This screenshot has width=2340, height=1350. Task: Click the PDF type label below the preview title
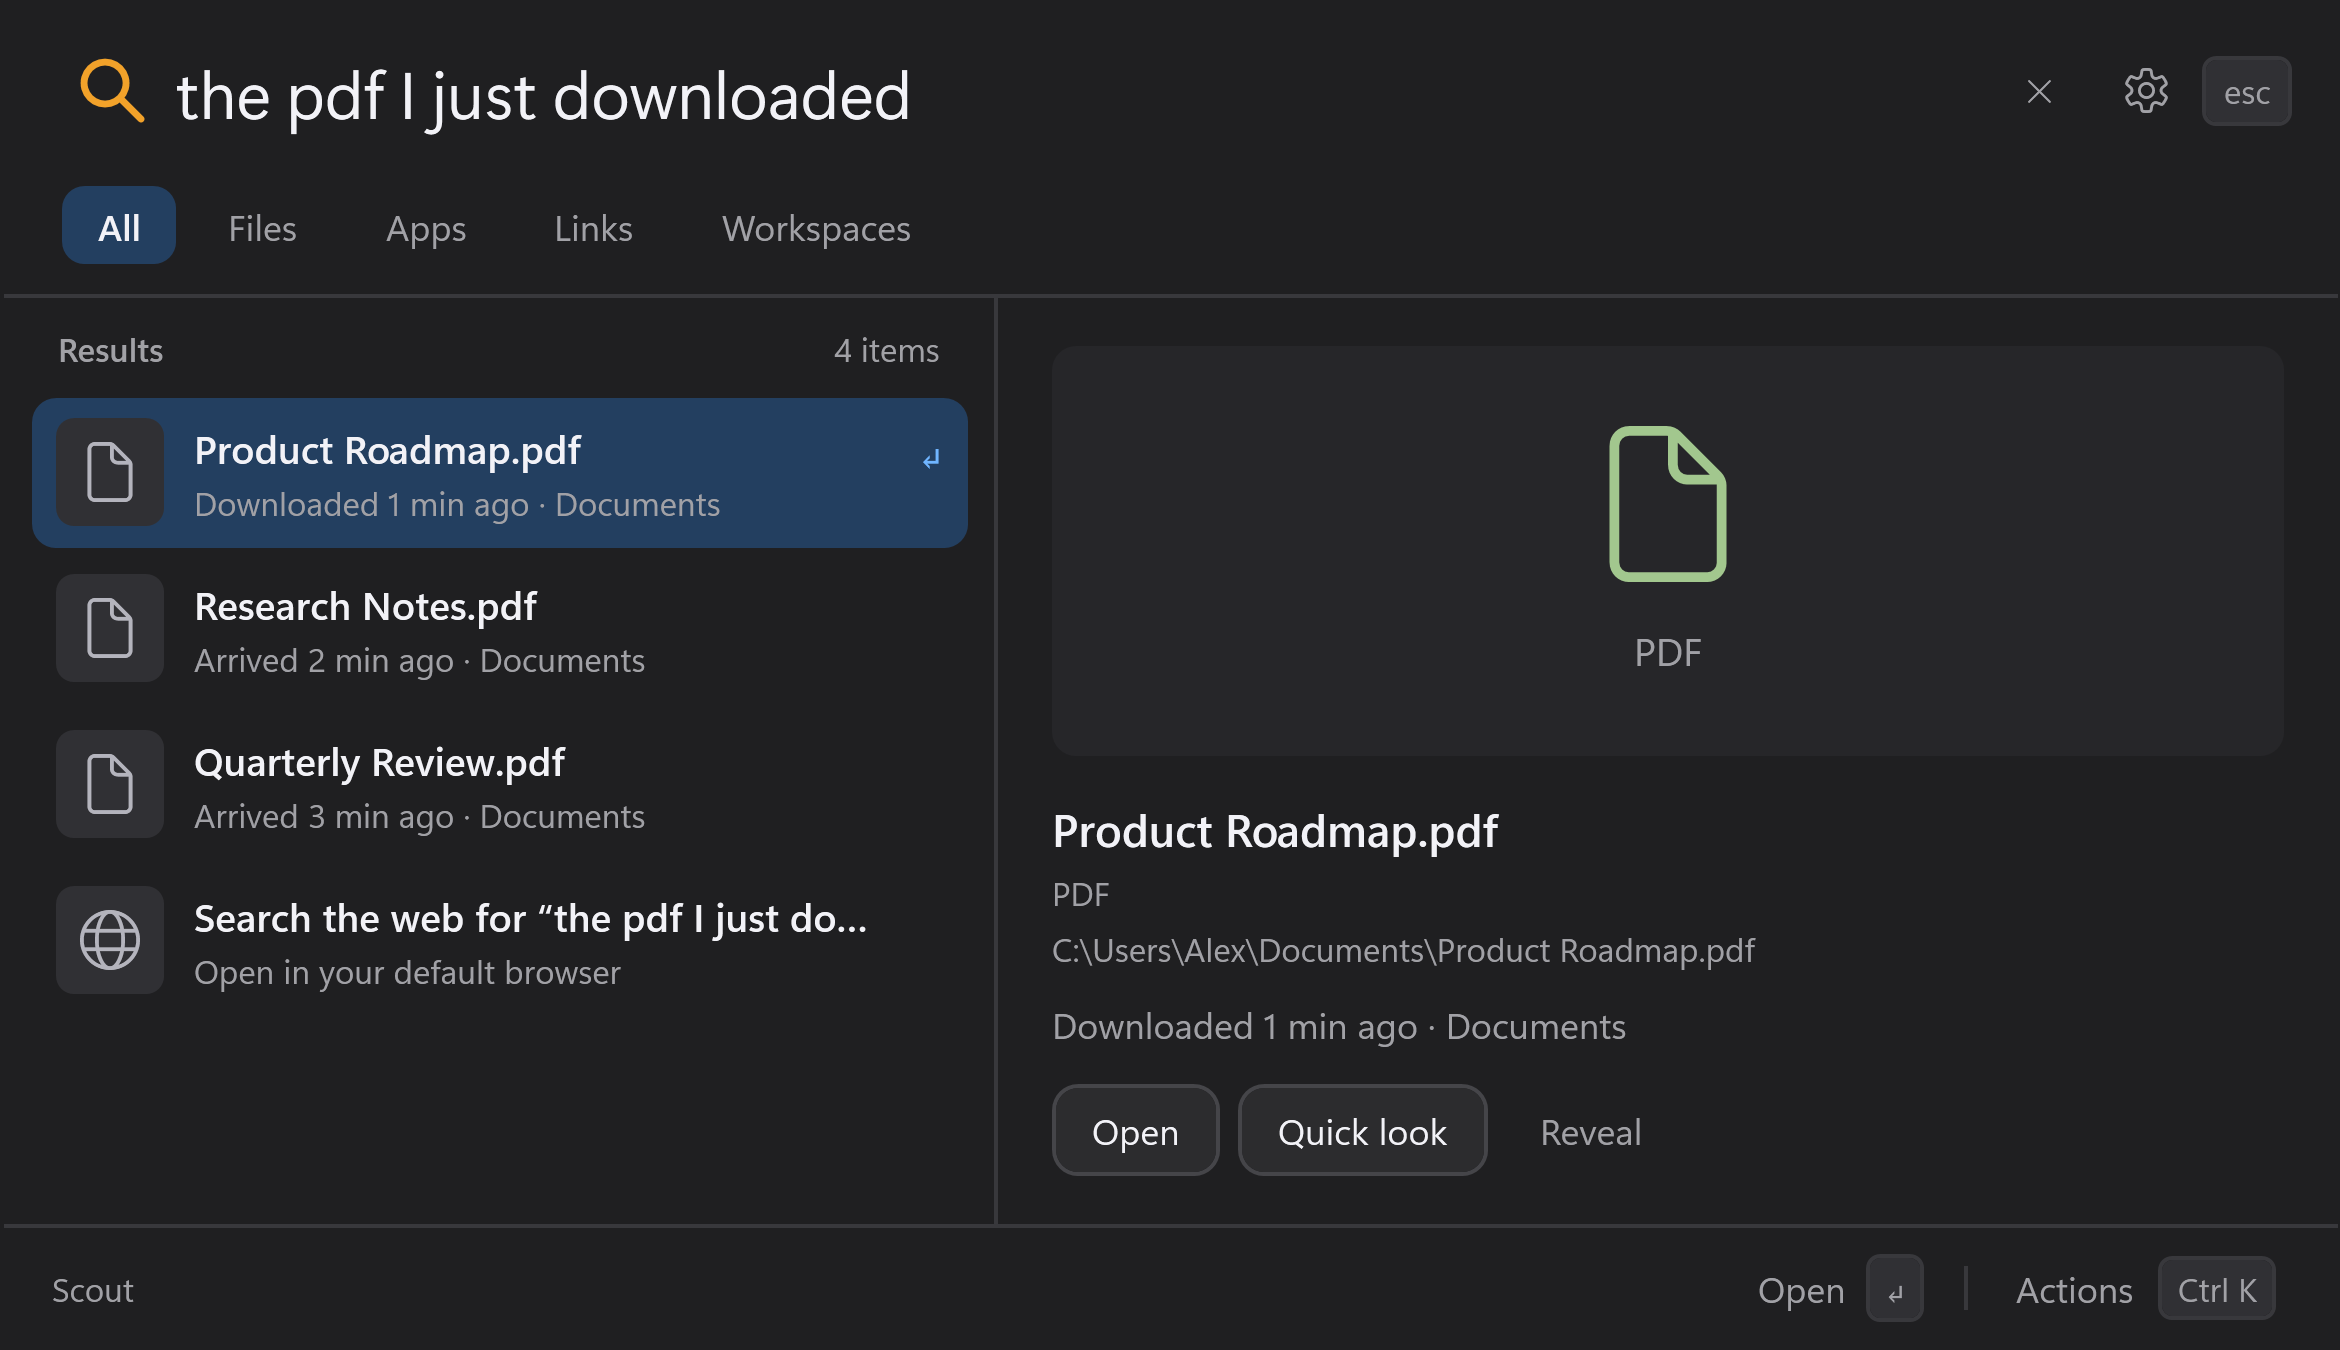[x=1080, y=894]
